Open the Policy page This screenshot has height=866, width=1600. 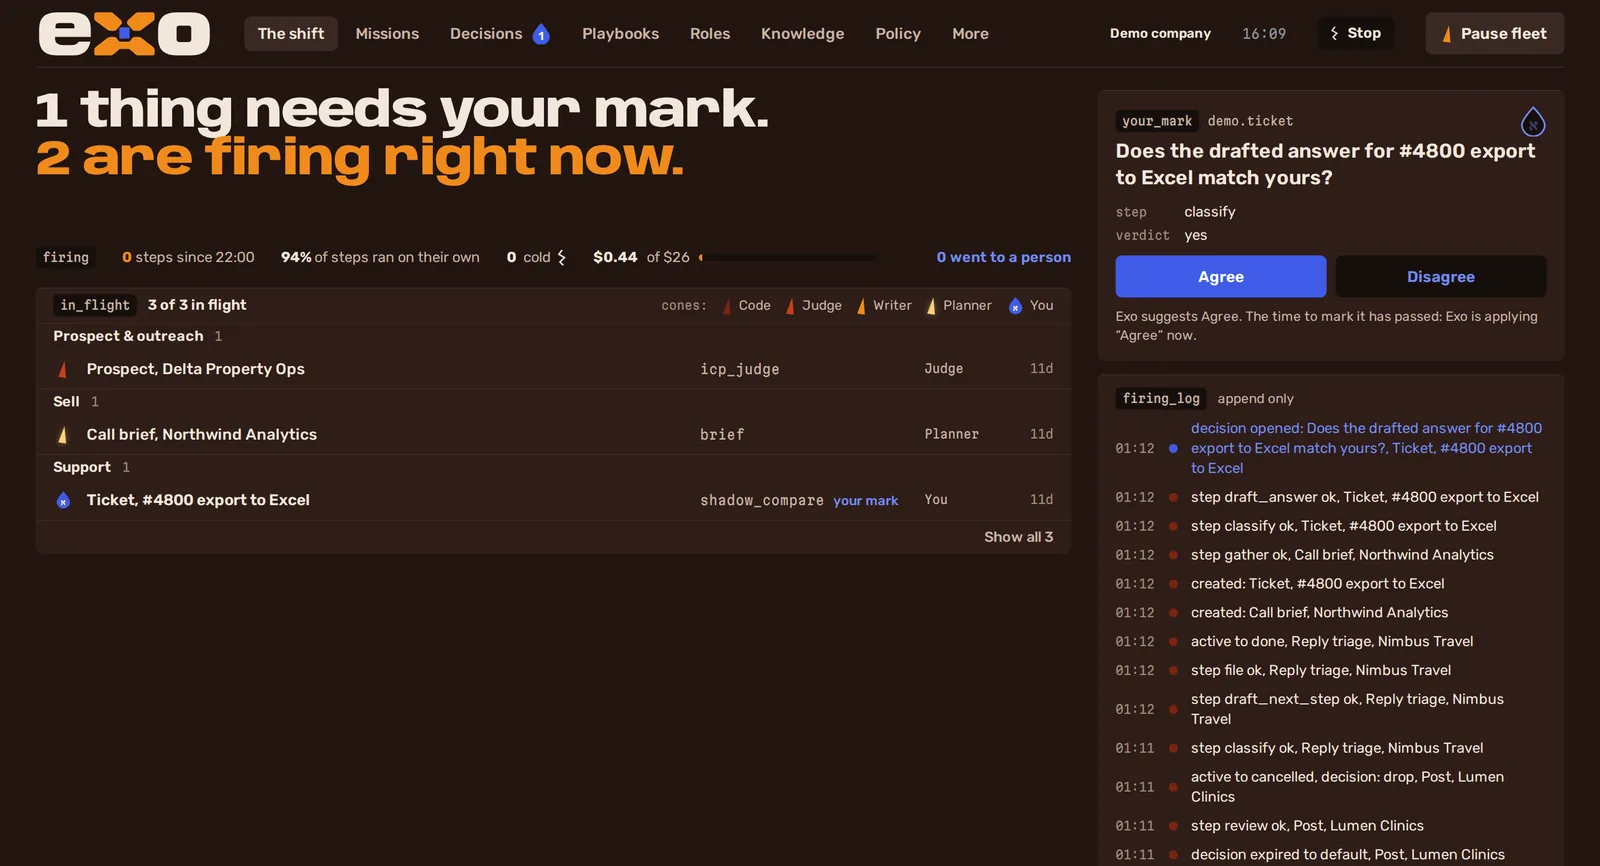point(898,34)
